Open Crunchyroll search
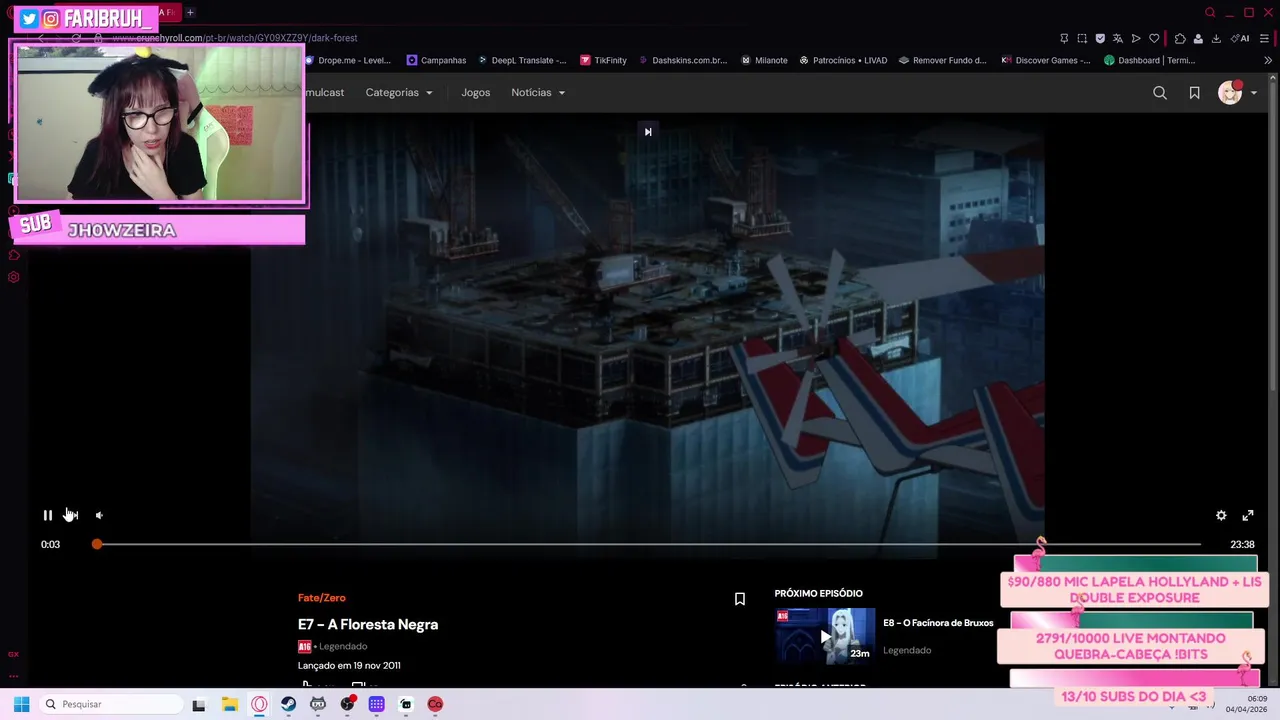Image resolution: width=1280 pixels, height=720 pixels. point(1160,92)
